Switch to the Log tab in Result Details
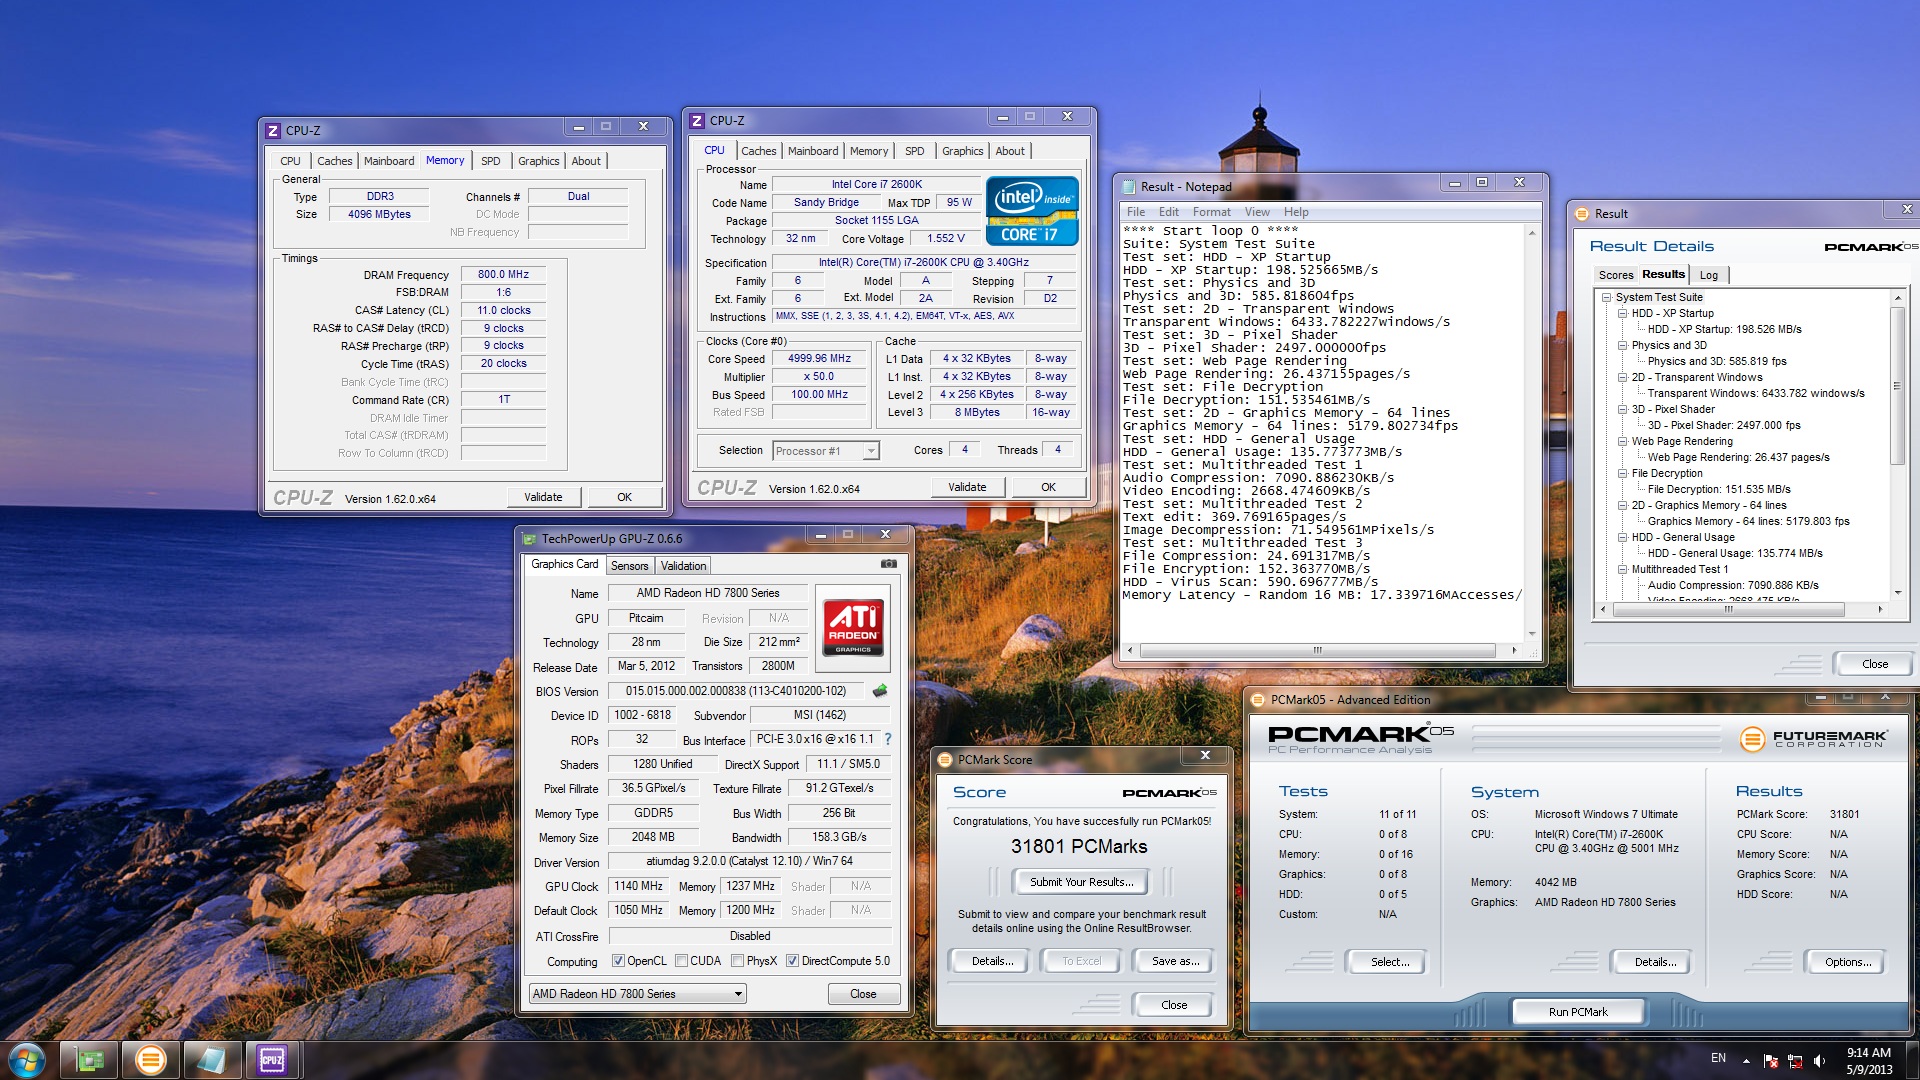 1708,275
